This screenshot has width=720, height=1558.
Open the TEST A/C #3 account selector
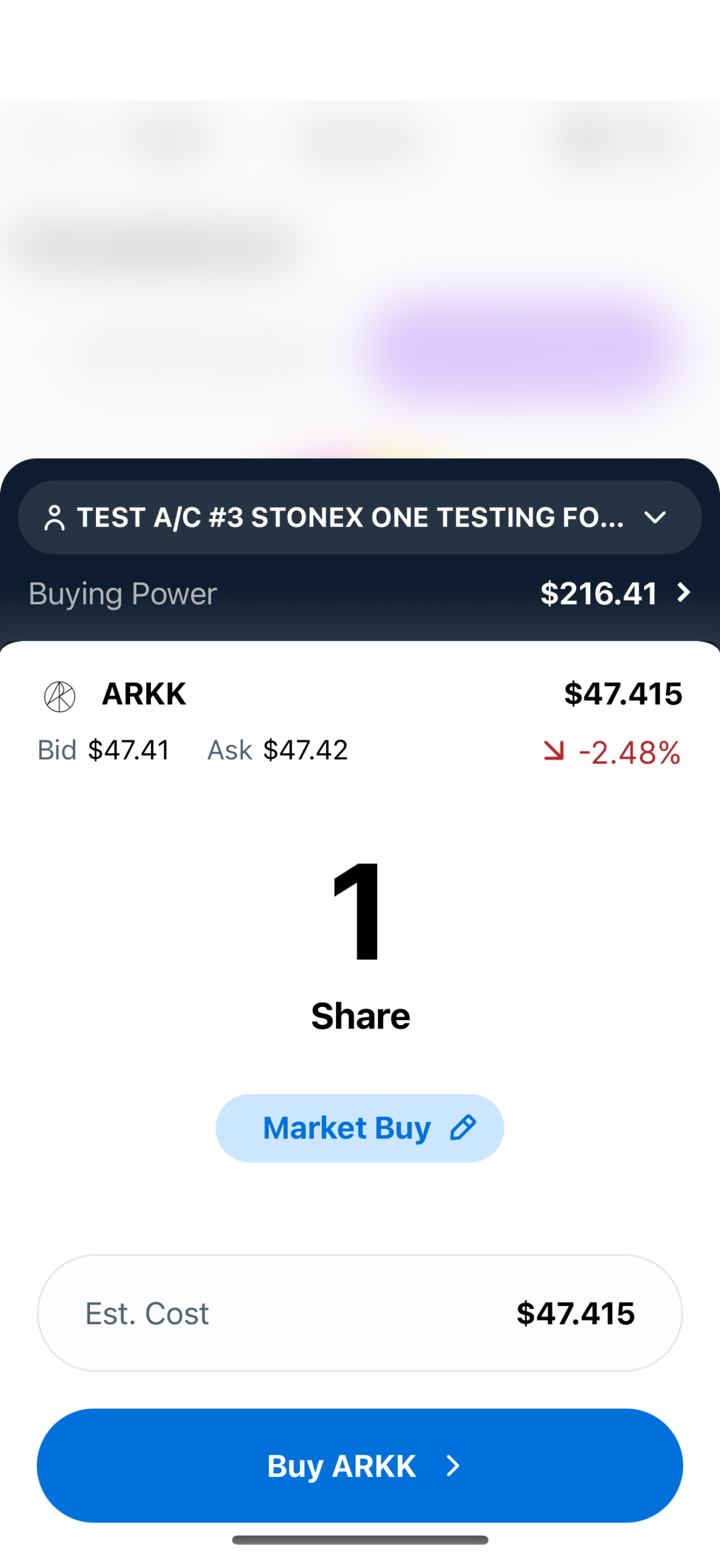[350, 518]
